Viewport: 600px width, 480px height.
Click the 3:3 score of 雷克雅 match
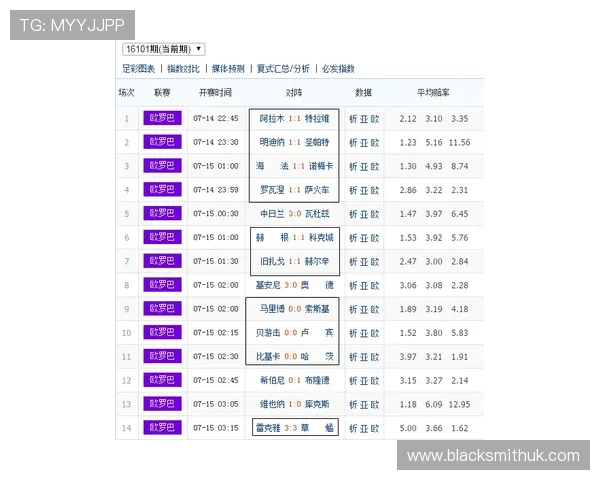[290, 428]
